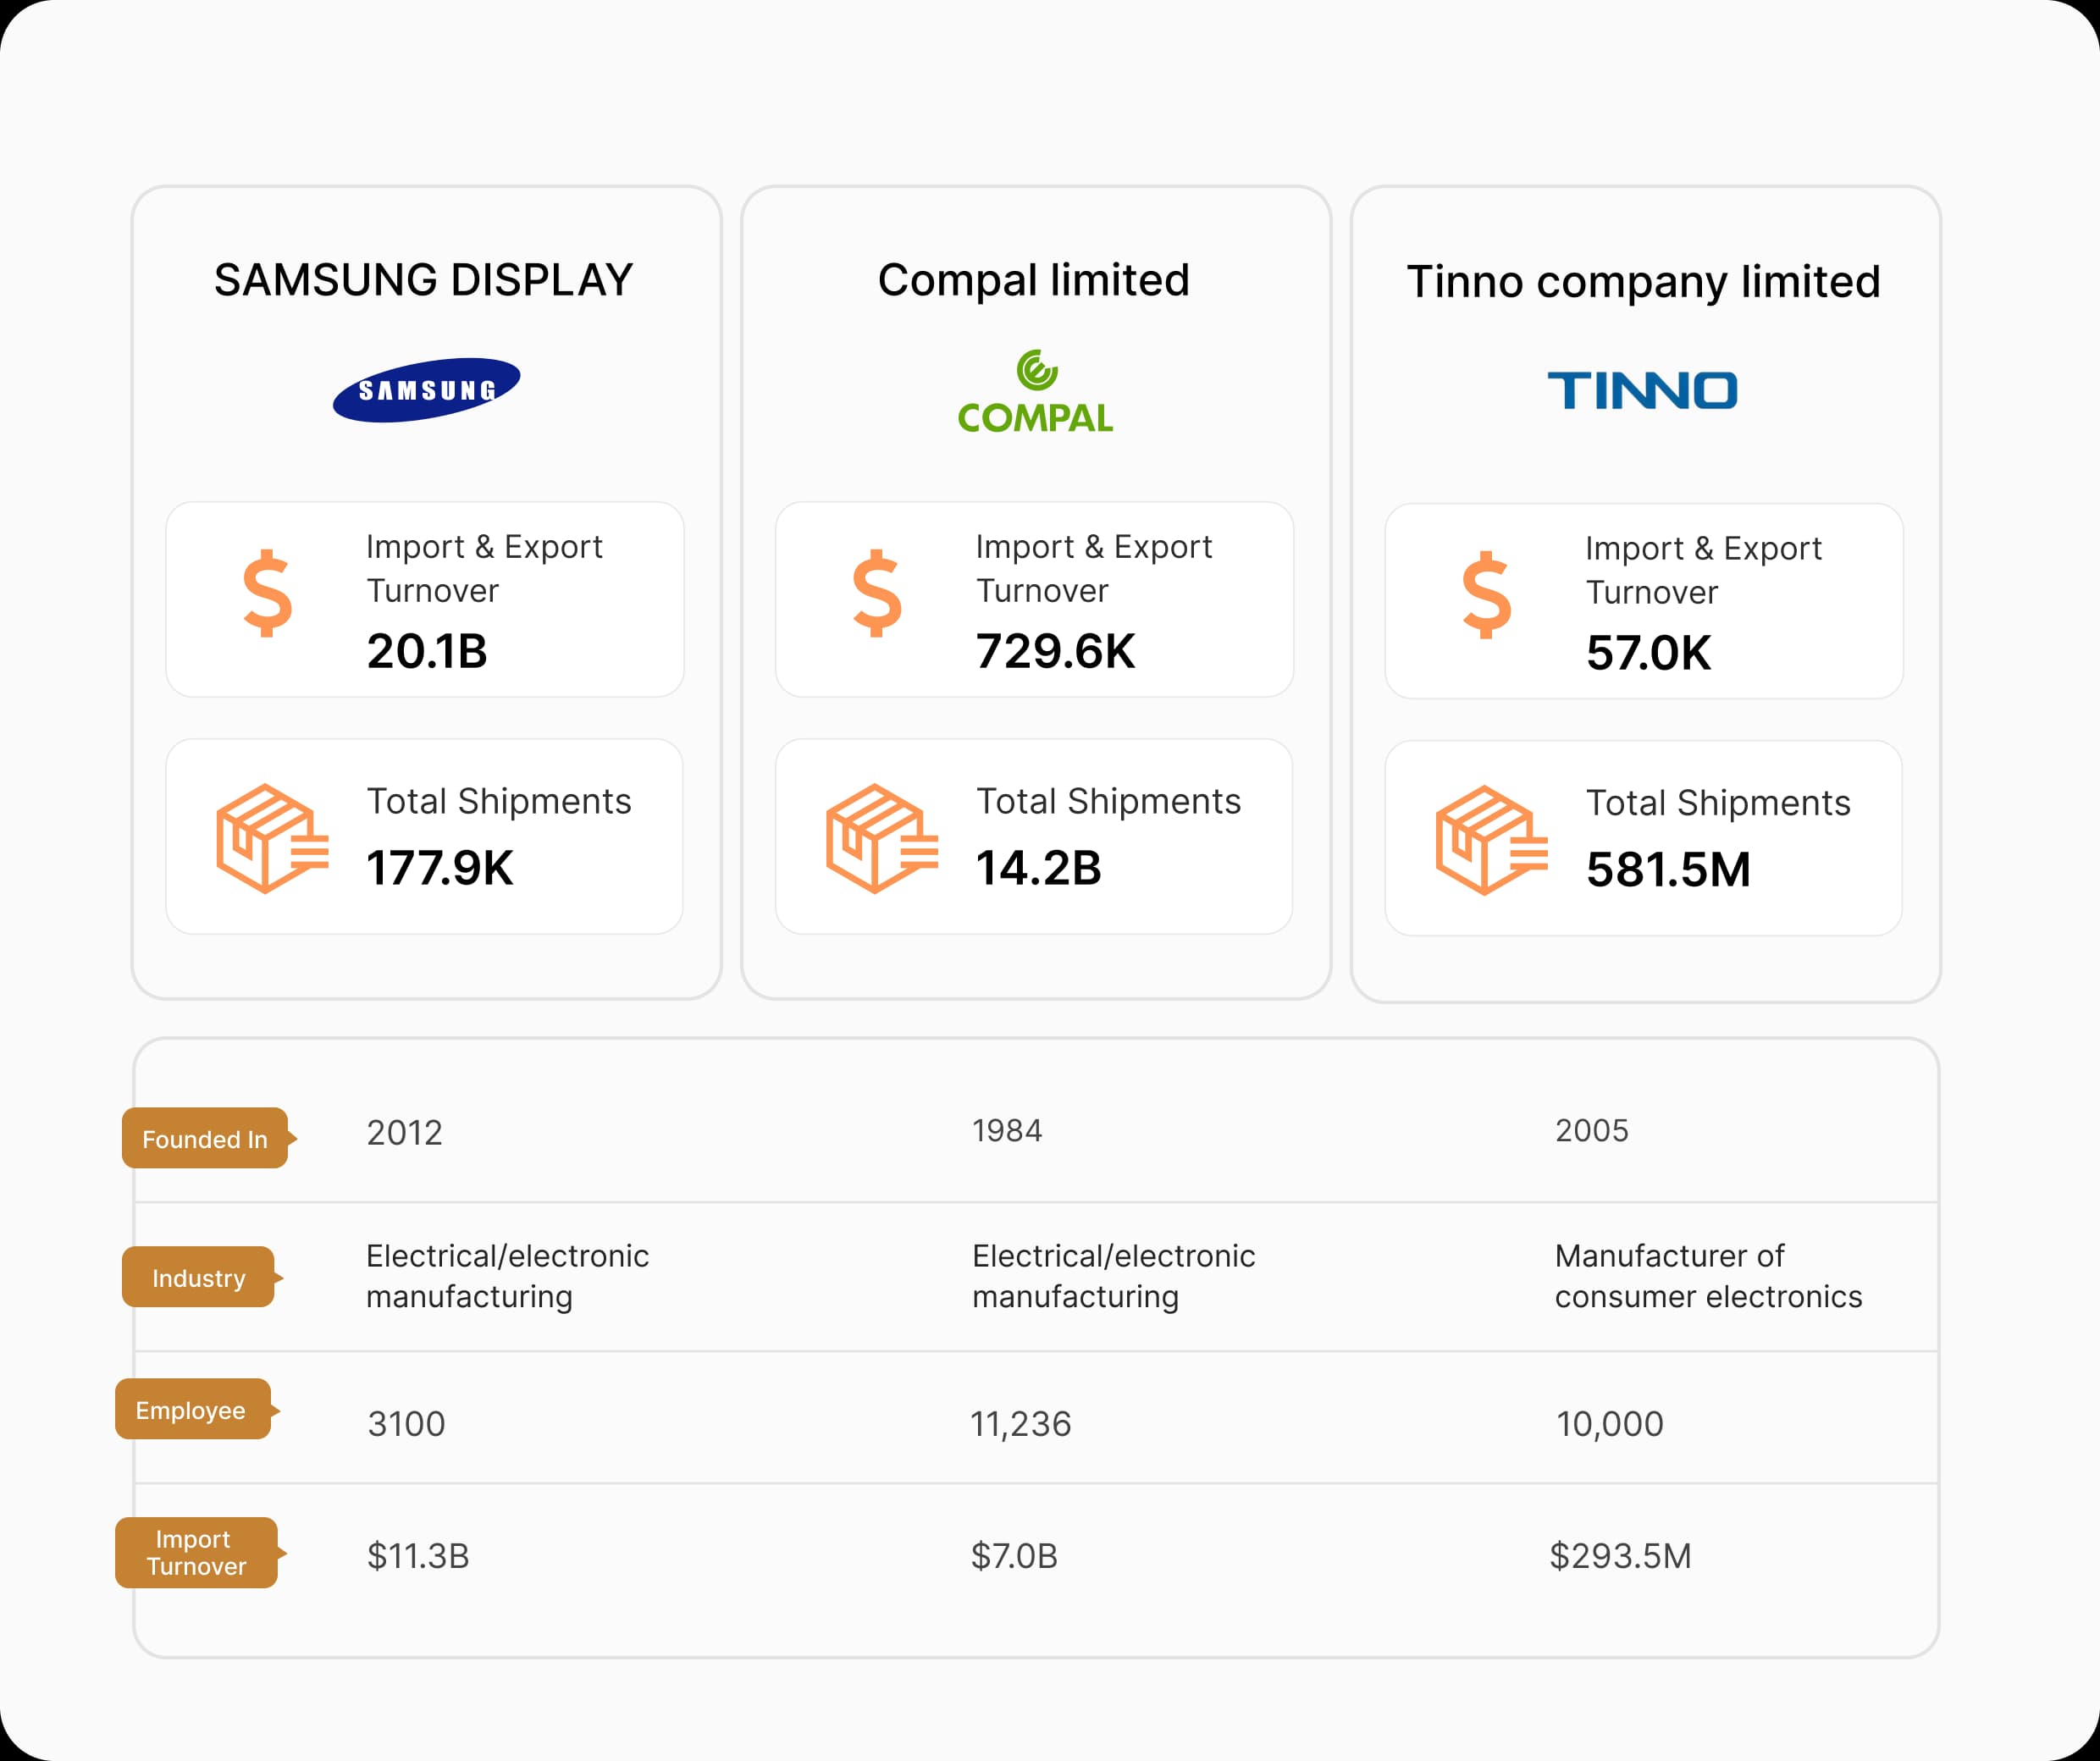This screenshot has height=1761, width=2100.
Task: Click package icon in Samsung shipments card
Action: [x=272, y=838]
